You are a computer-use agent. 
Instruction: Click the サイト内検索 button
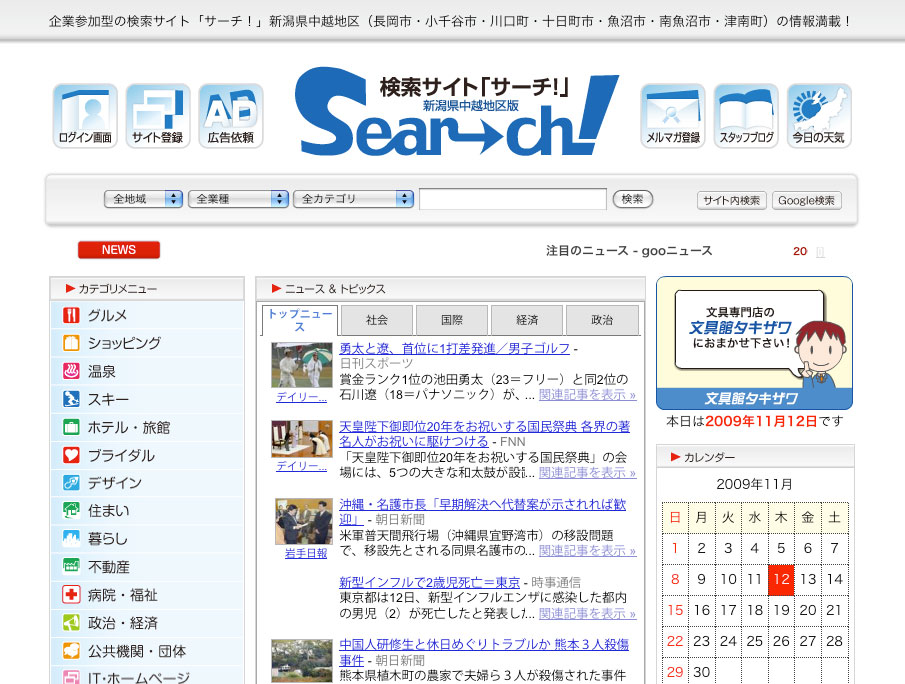click(731, 200)
